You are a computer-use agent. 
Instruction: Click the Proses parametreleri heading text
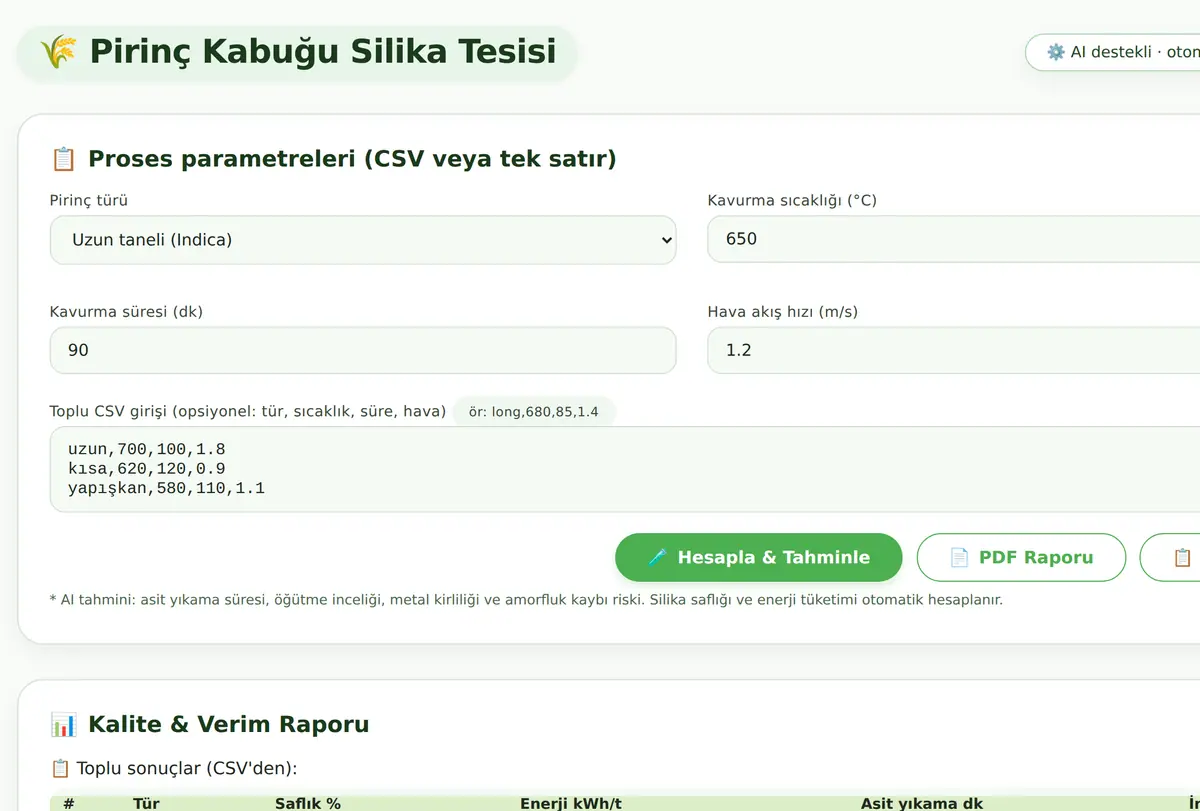tap(352, 159)
